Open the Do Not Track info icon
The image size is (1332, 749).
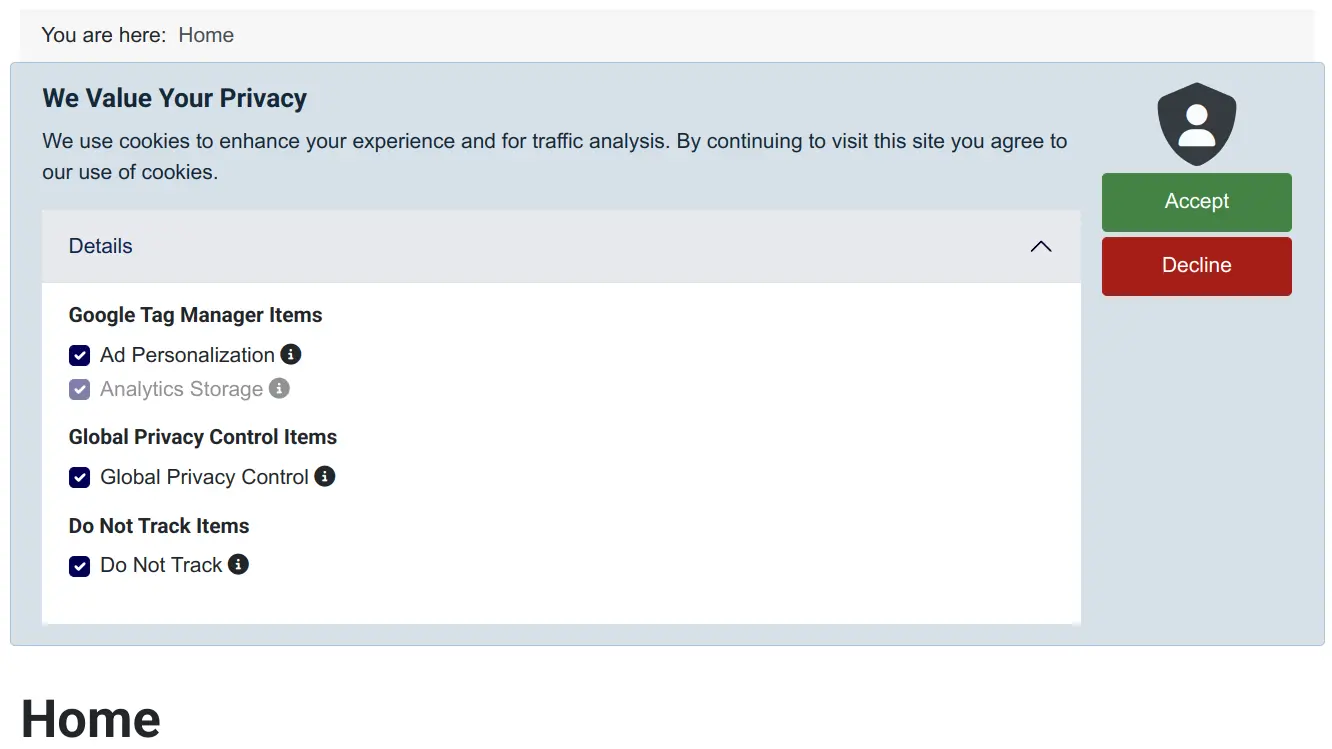coord(238,564)
